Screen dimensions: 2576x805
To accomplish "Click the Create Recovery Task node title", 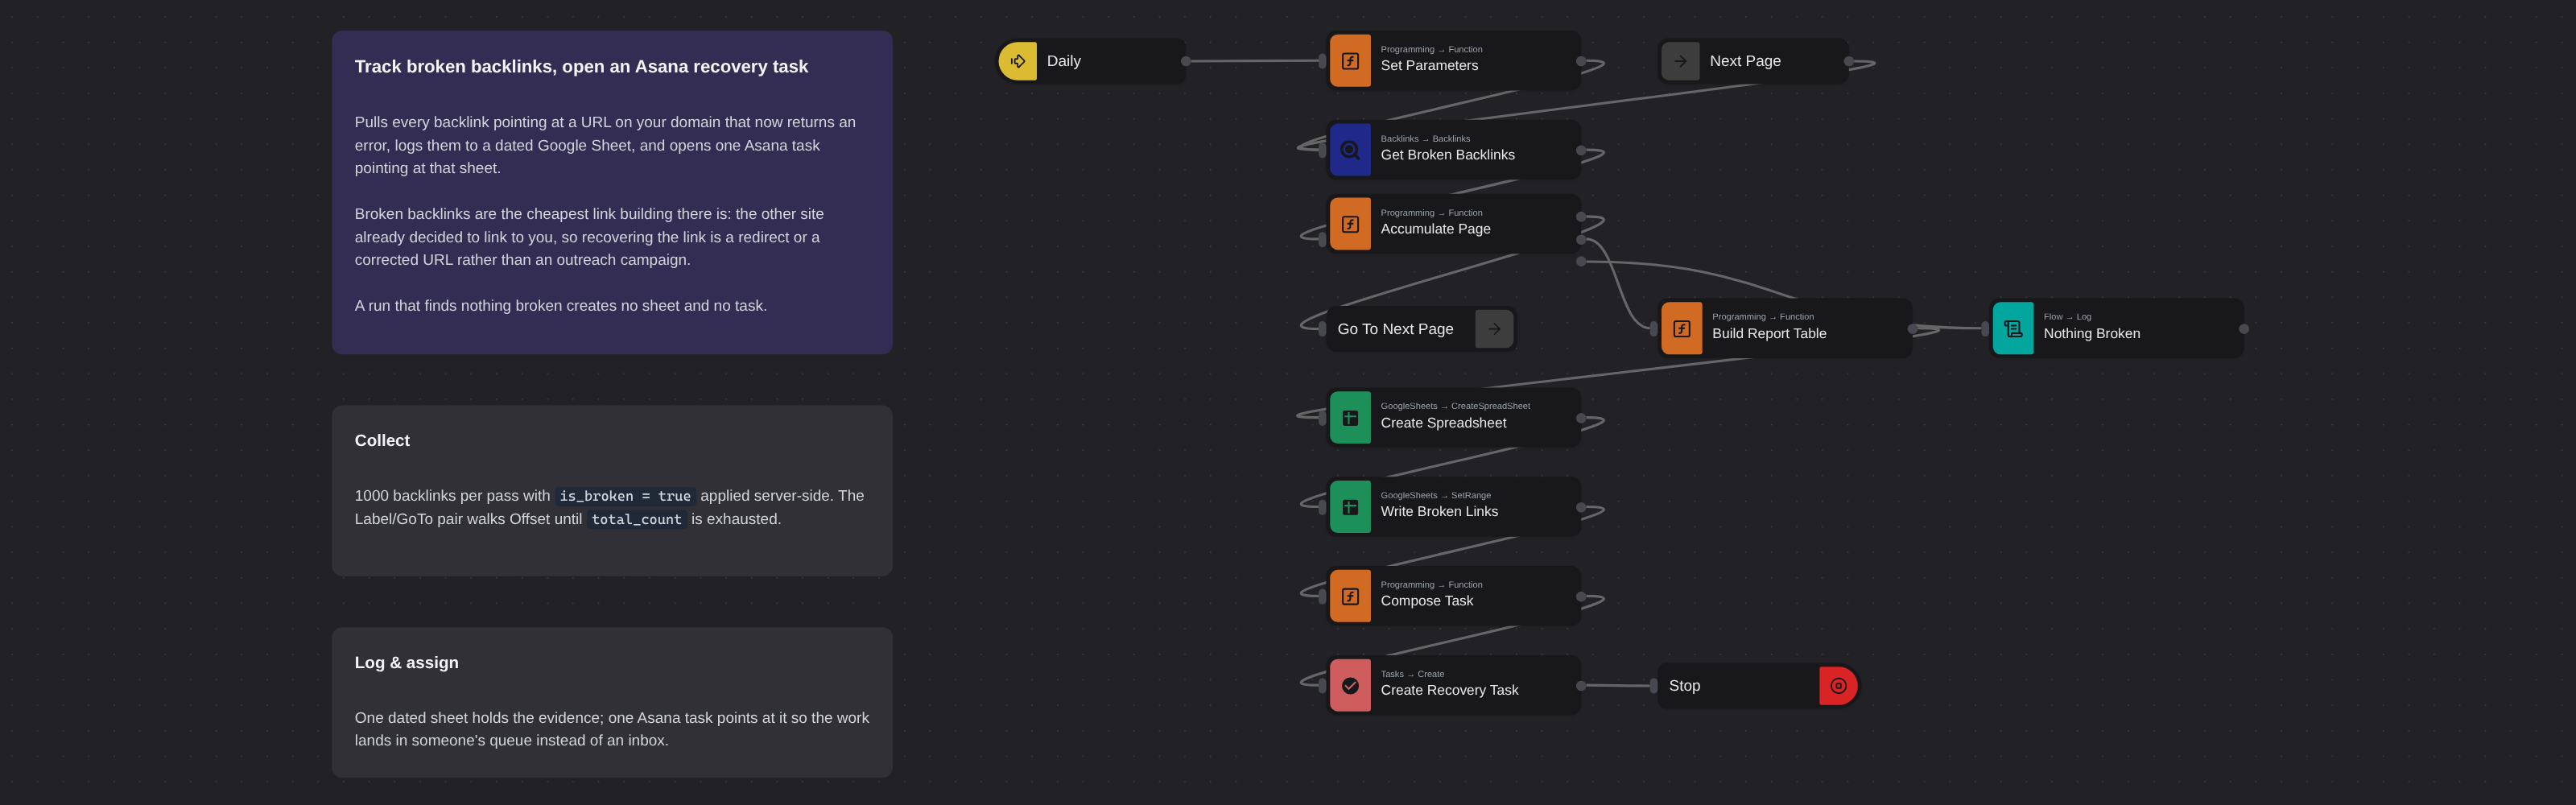I will click(1449, 691).
